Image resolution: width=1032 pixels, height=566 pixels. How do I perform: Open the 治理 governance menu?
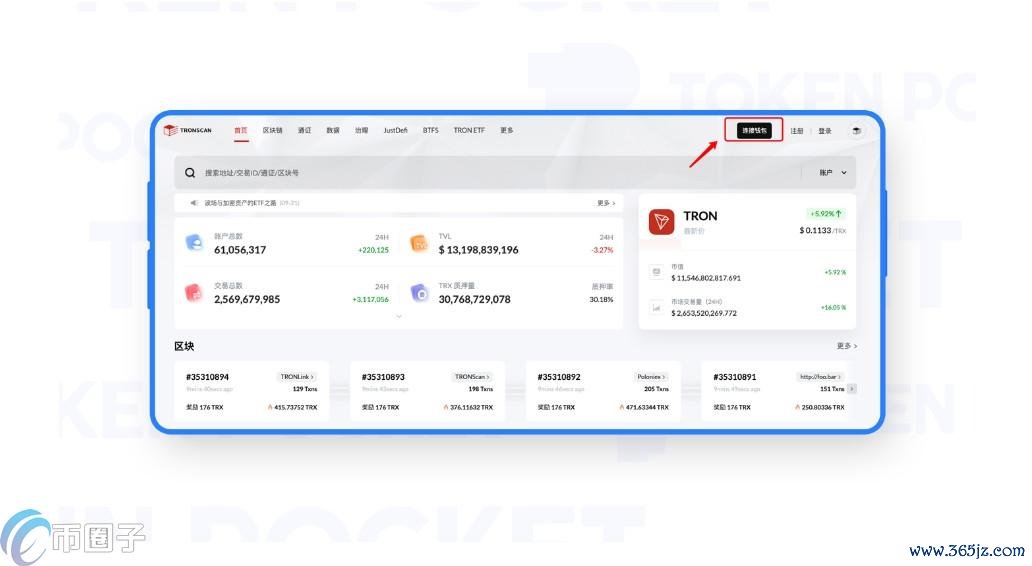361,130
